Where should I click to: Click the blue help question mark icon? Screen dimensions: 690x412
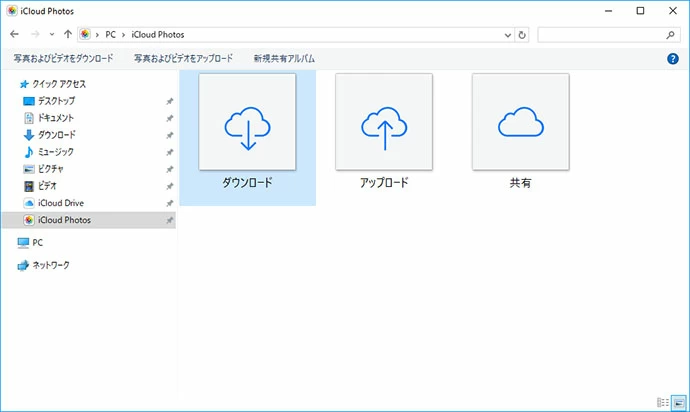coord(673,58)
